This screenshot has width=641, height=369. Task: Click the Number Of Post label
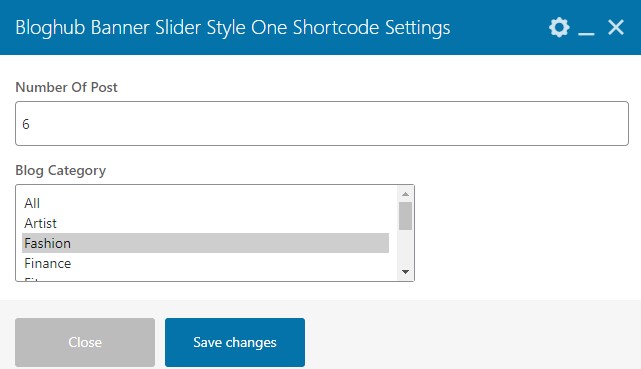(66, 87)
